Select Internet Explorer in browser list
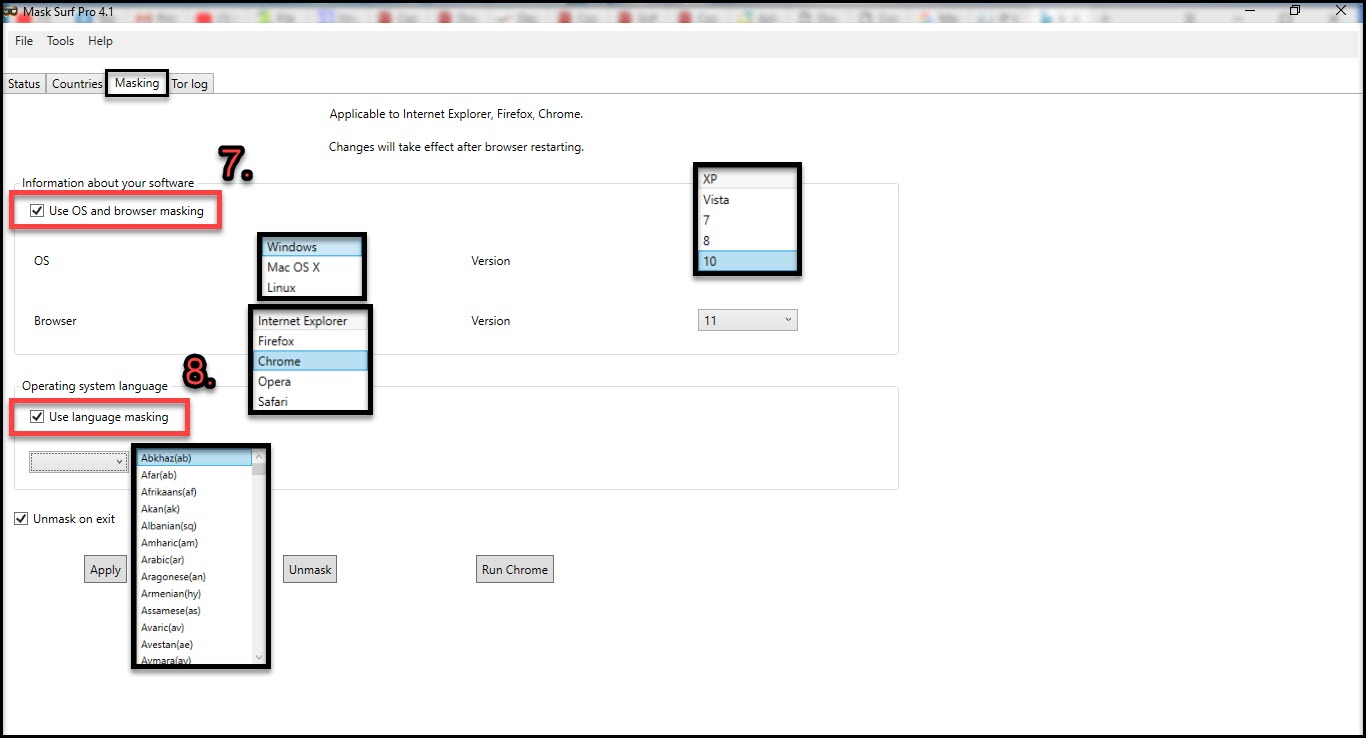This screenshot has width=1366, height=738. point(311,321)
